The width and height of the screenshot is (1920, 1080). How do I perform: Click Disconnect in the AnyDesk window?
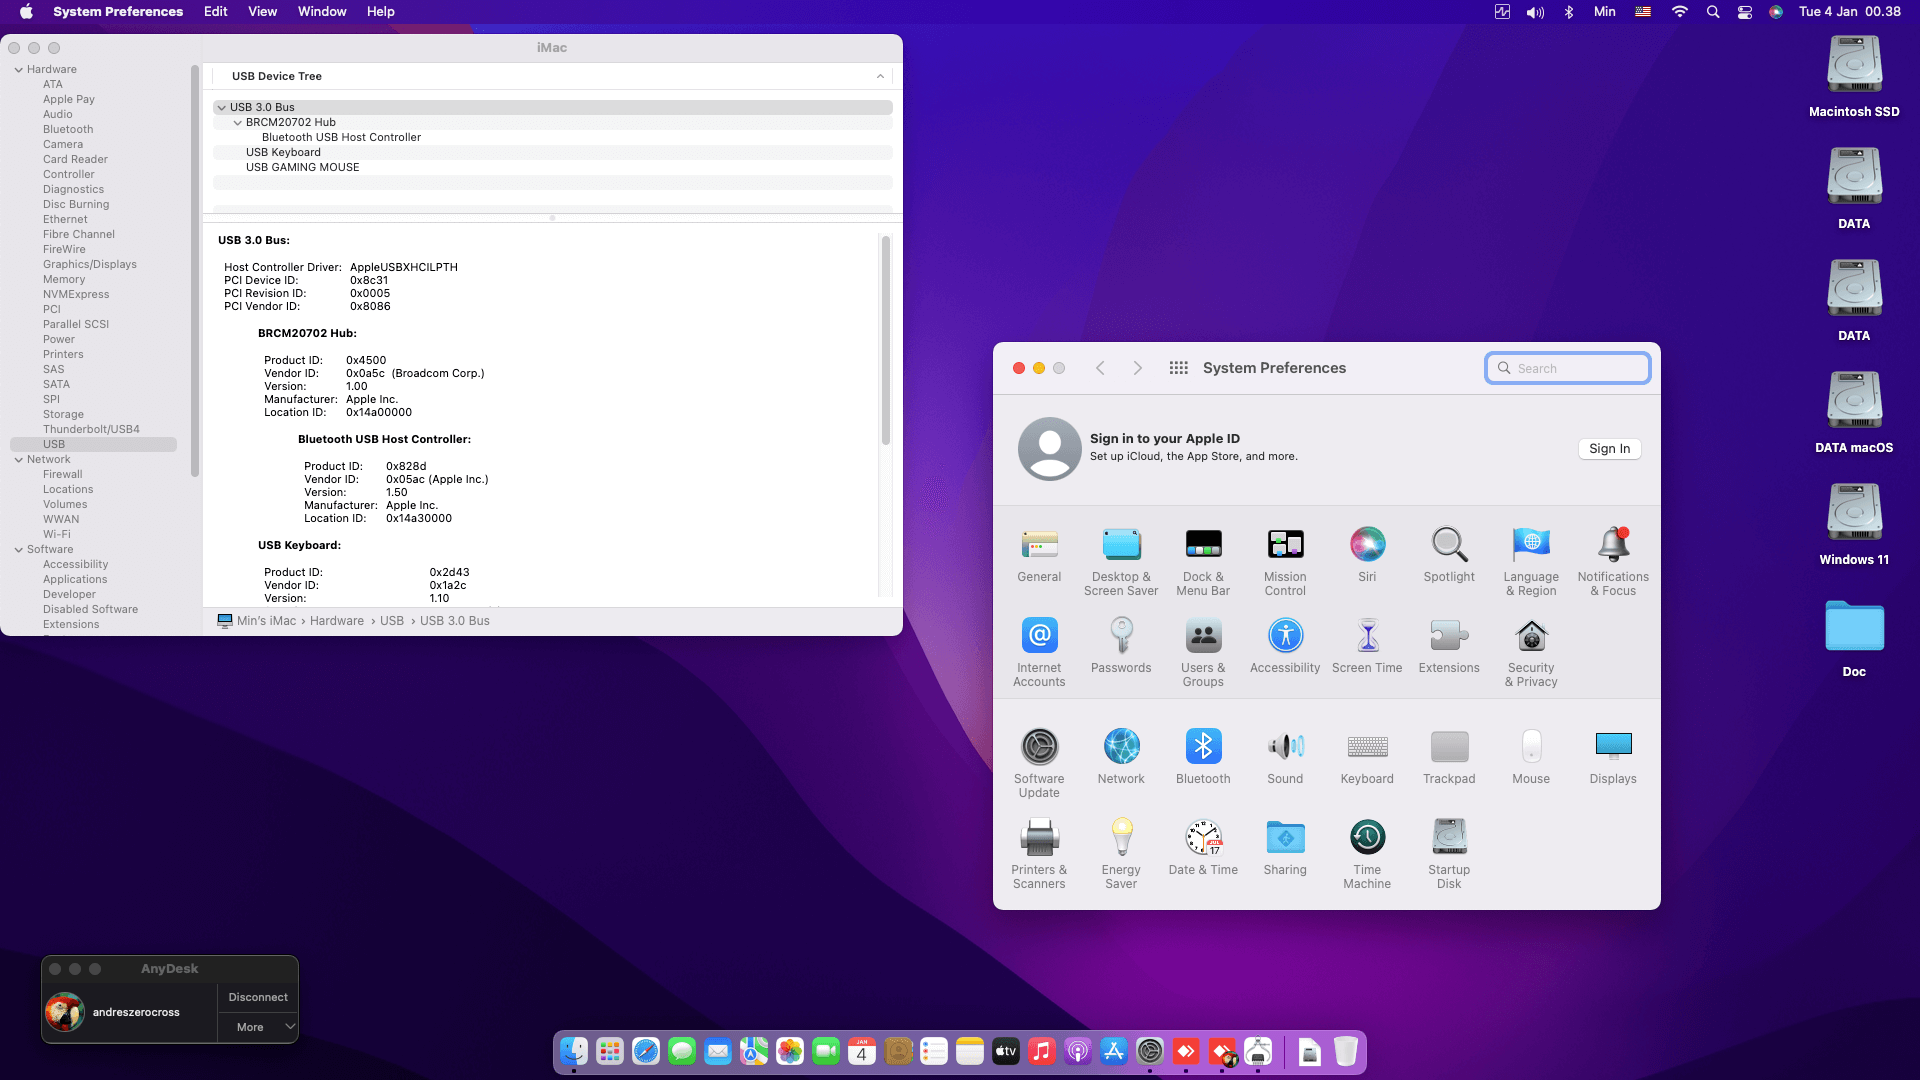(258, 997)
